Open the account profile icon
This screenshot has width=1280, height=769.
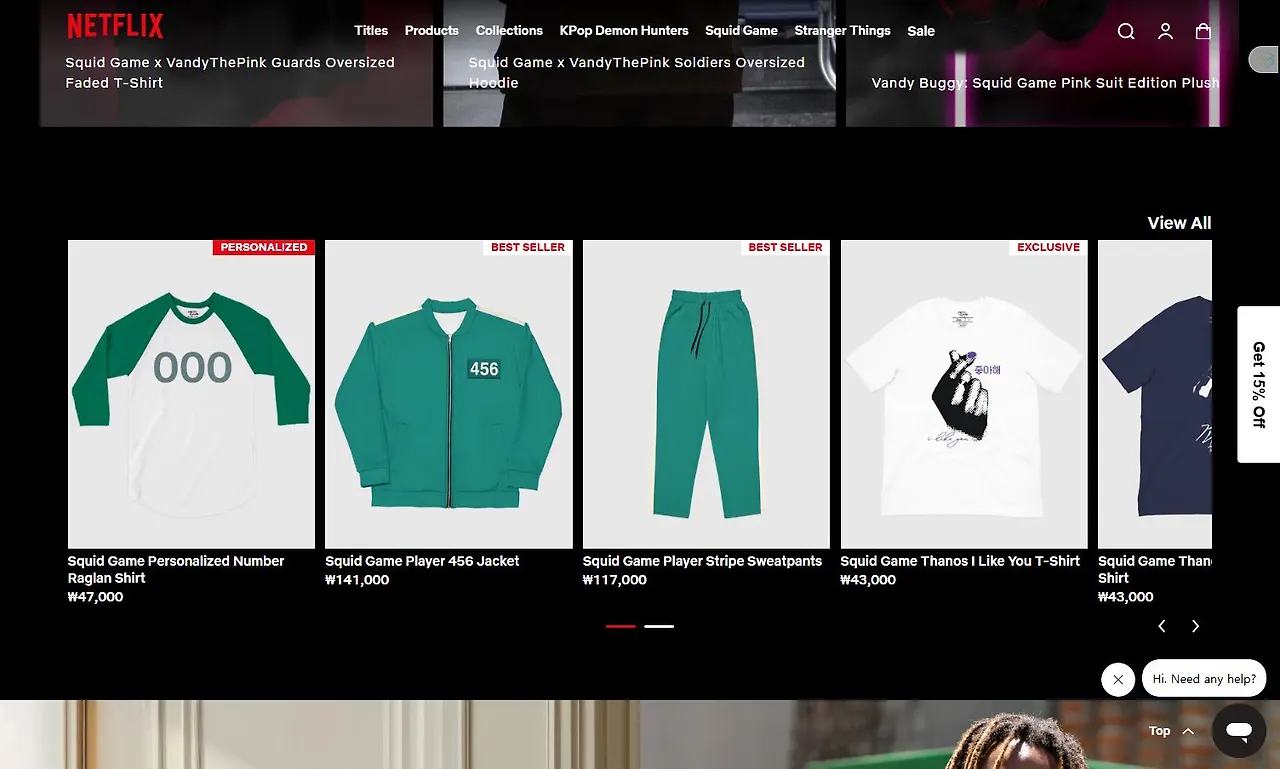[x=1165, y=31]
